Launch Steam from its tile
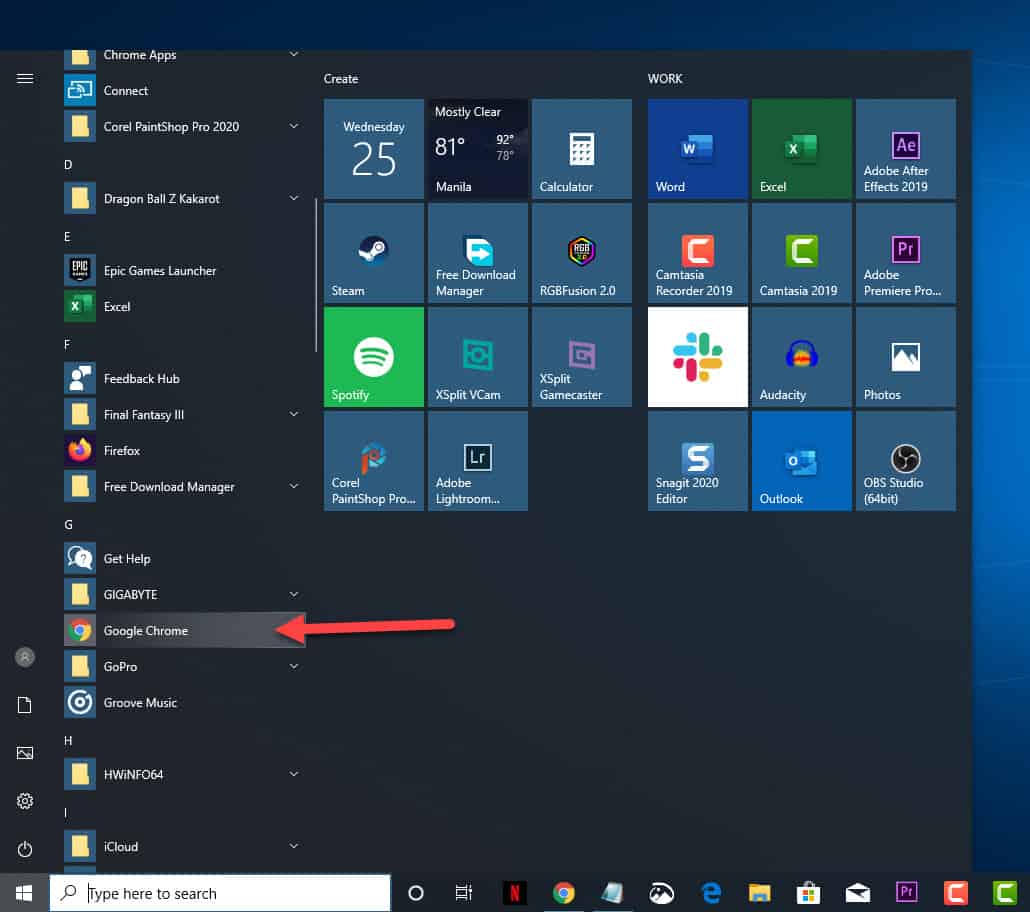The height and width of the screenshot is (912, 1030). click(374, 253)
